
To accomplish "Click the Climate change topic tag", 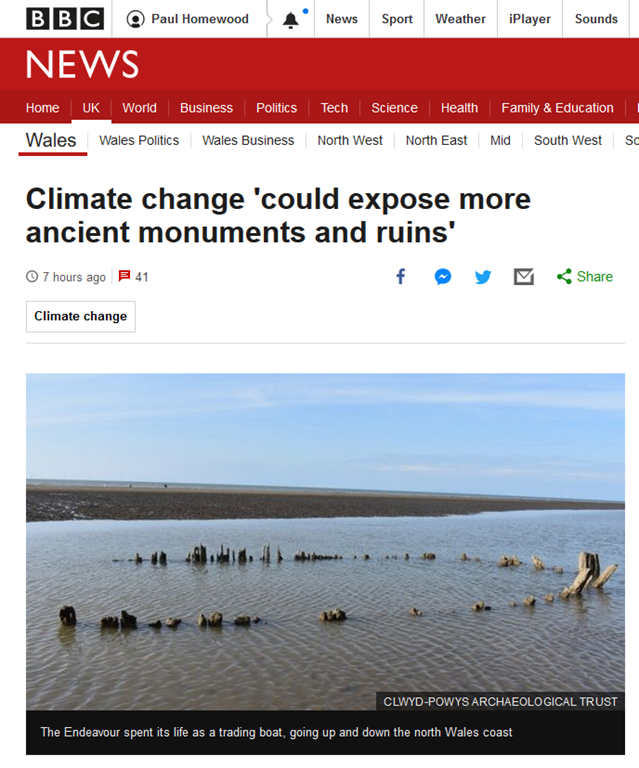I will [81, 316].
